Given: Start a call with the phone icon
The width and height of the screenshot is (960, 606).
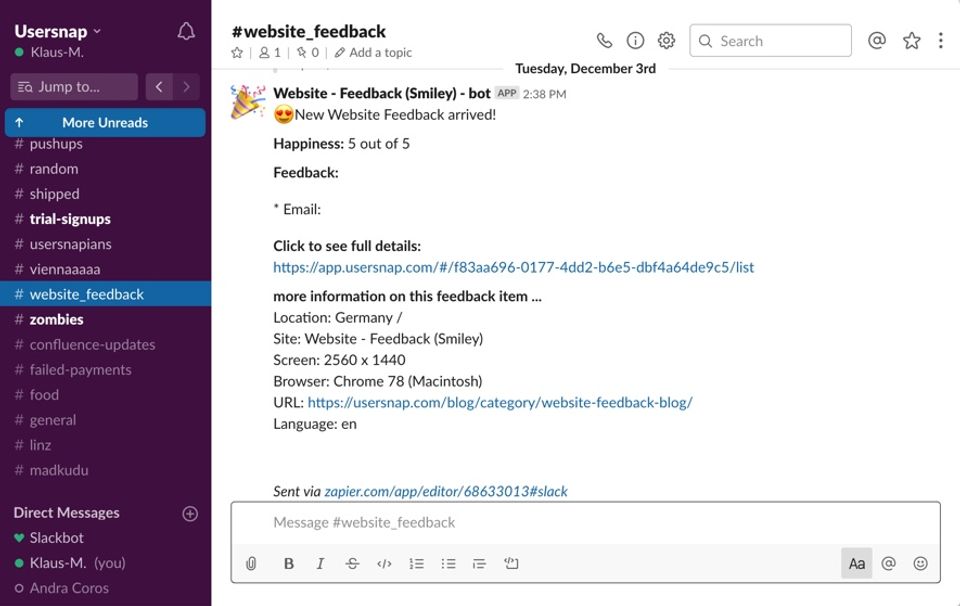Looking at the screenshot, I should point(604,40).
